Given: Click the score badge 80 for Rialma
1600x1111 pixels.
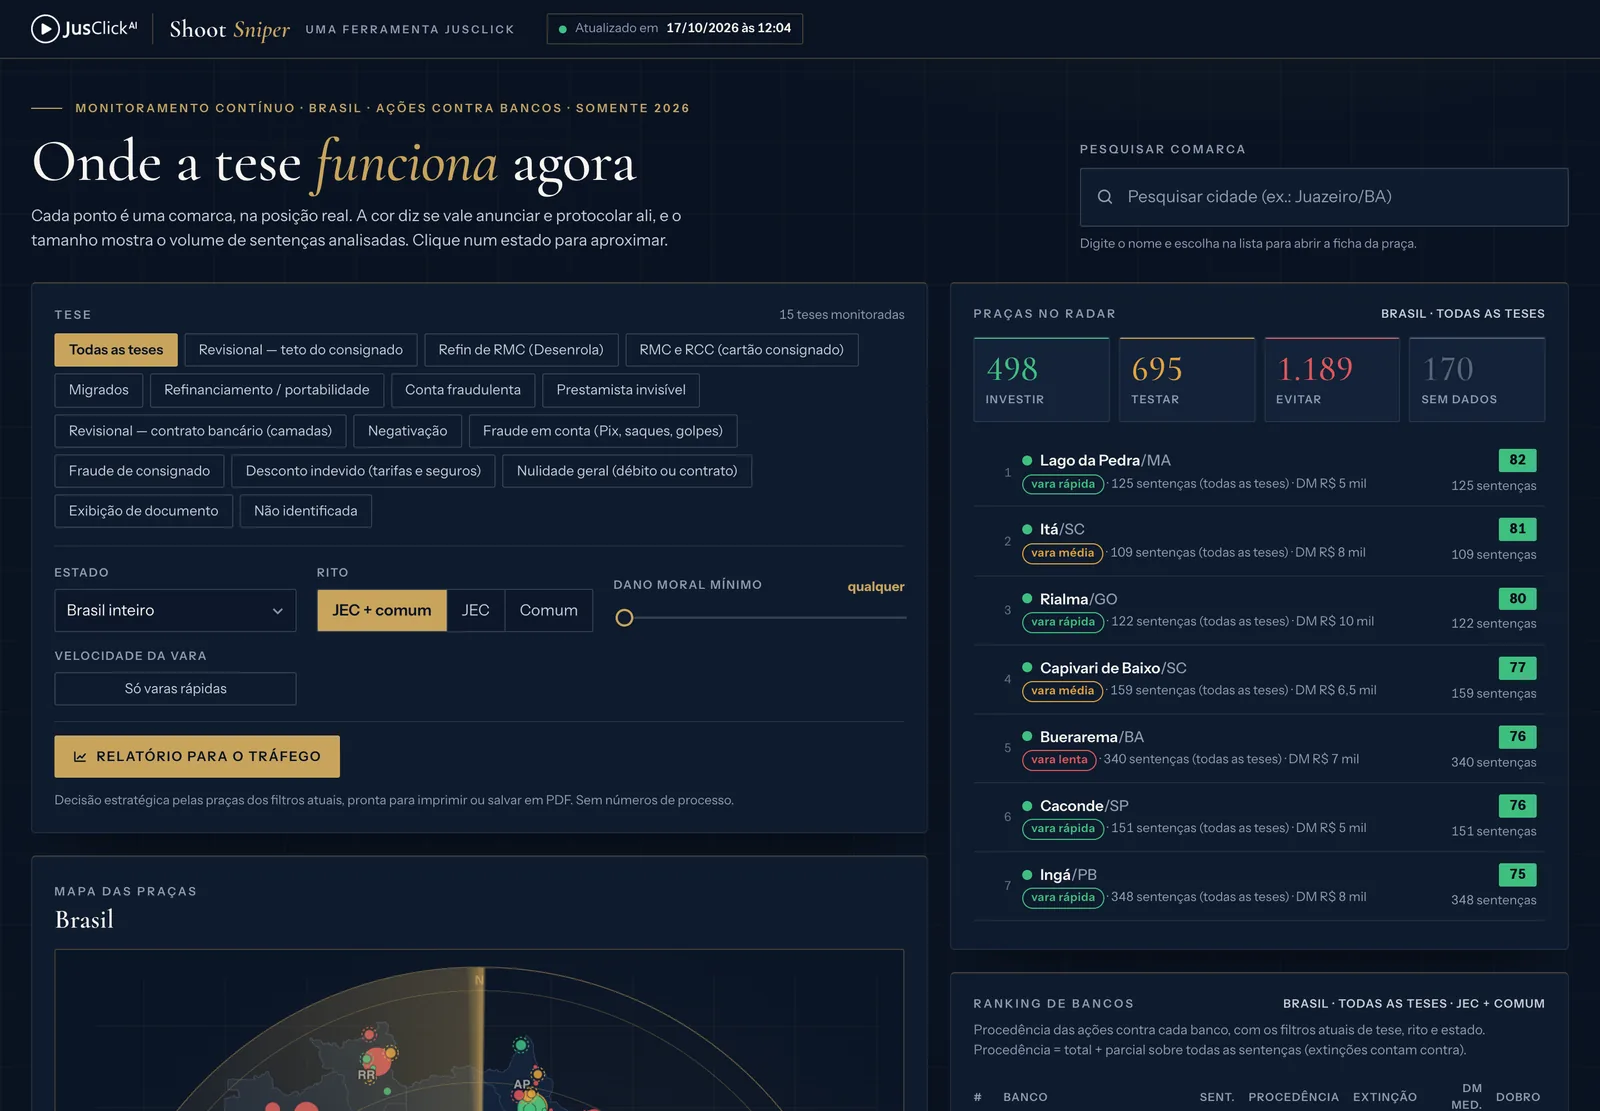Looking at the screenshot, I should 1517,599.
